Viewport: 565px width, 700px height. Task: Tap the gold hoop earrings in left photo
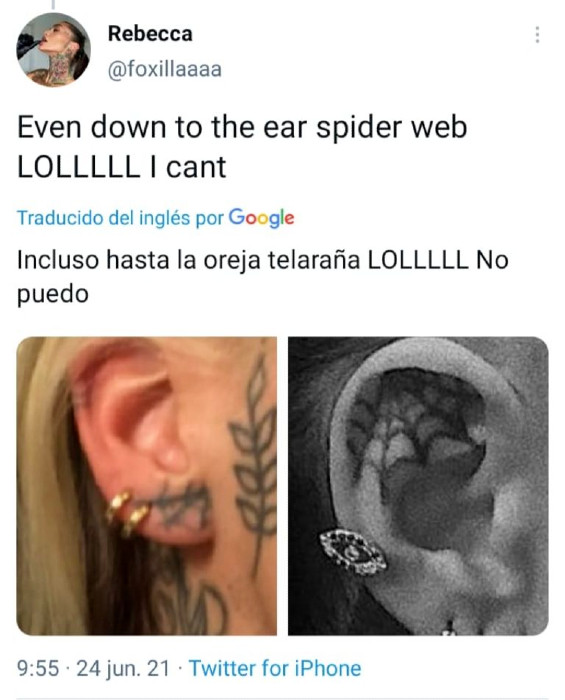[x=127, y=512]
